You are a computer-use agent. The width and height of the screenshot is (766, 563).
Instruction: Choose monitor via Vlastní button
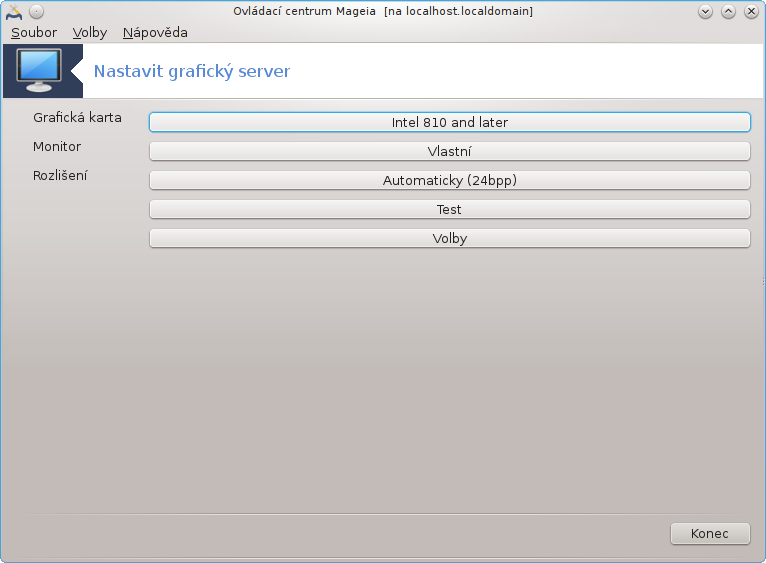pos(449,152)
